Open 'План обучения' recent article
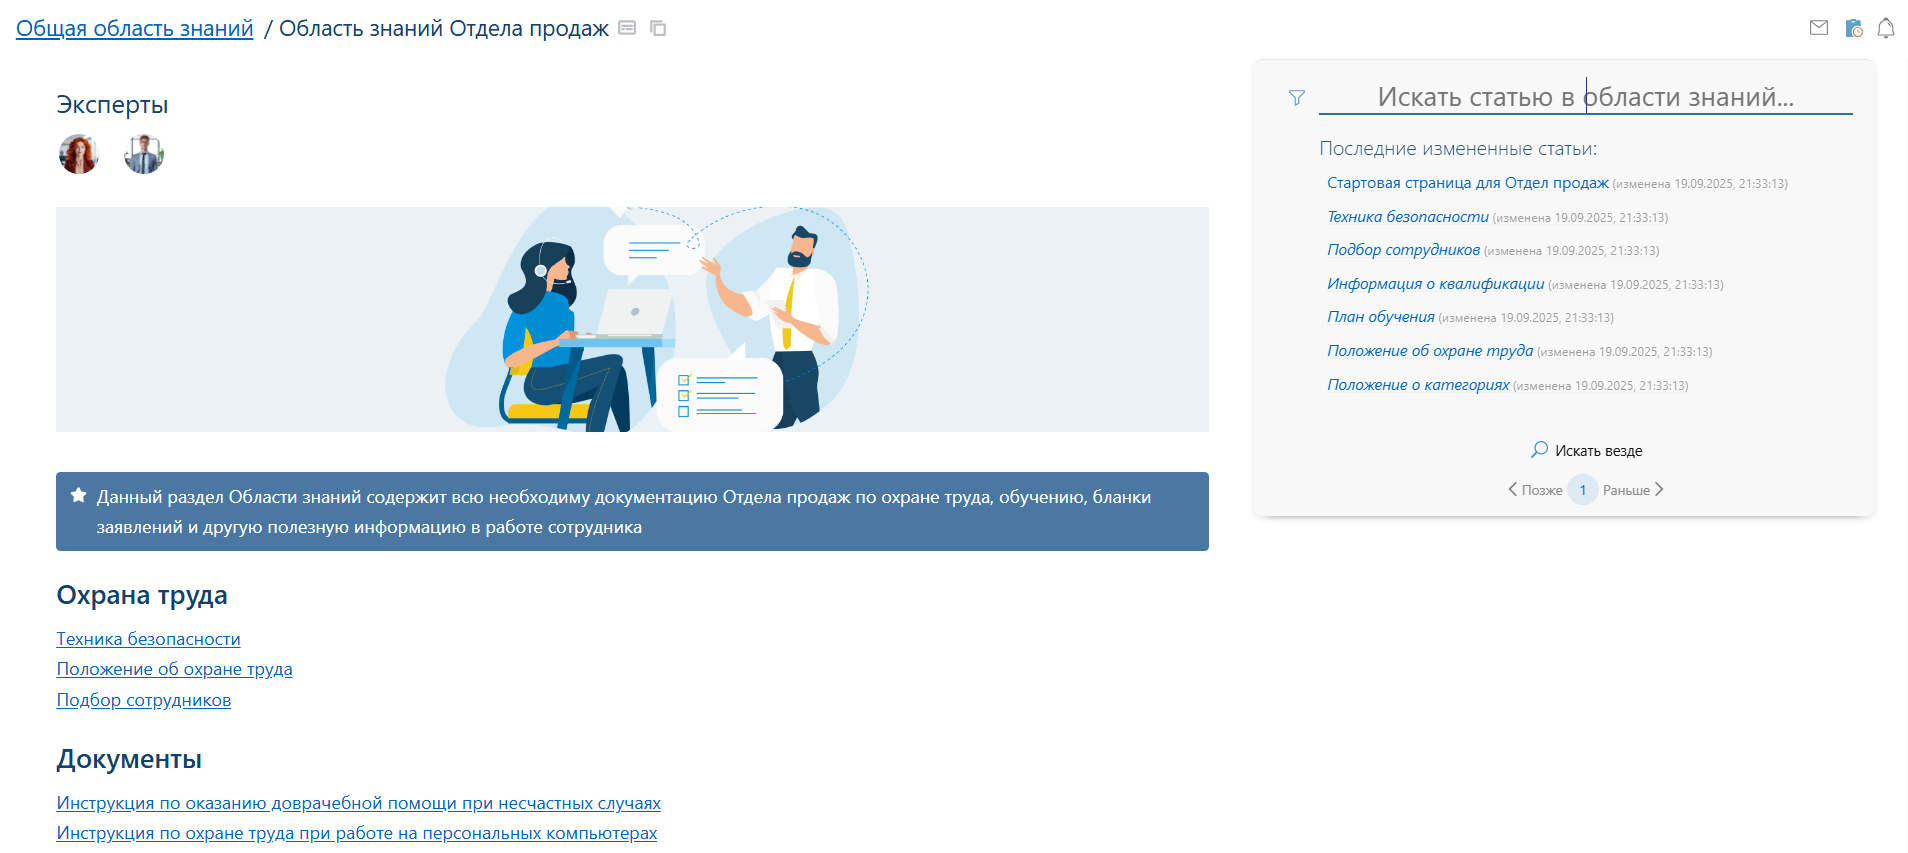1908x853 pixels. 1380,317
